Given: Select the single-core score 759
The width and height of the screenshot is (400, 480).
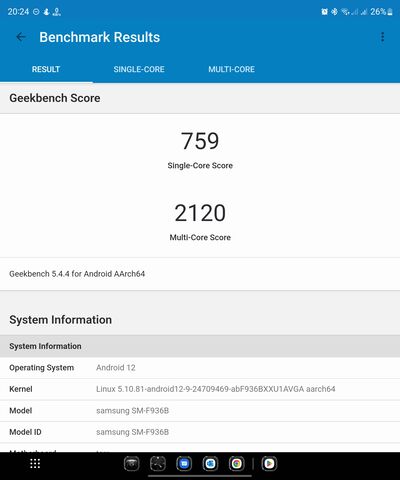Looking at the screenshot, I should pyautogui.click(x=200, y=141).
